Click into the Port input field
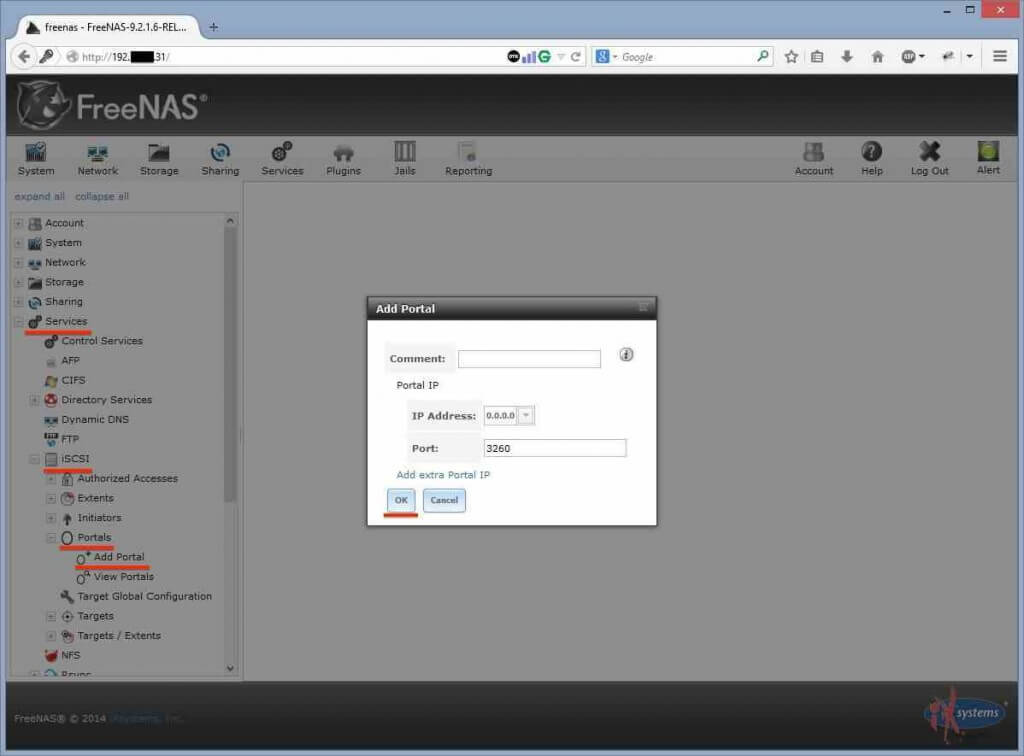 554,448
